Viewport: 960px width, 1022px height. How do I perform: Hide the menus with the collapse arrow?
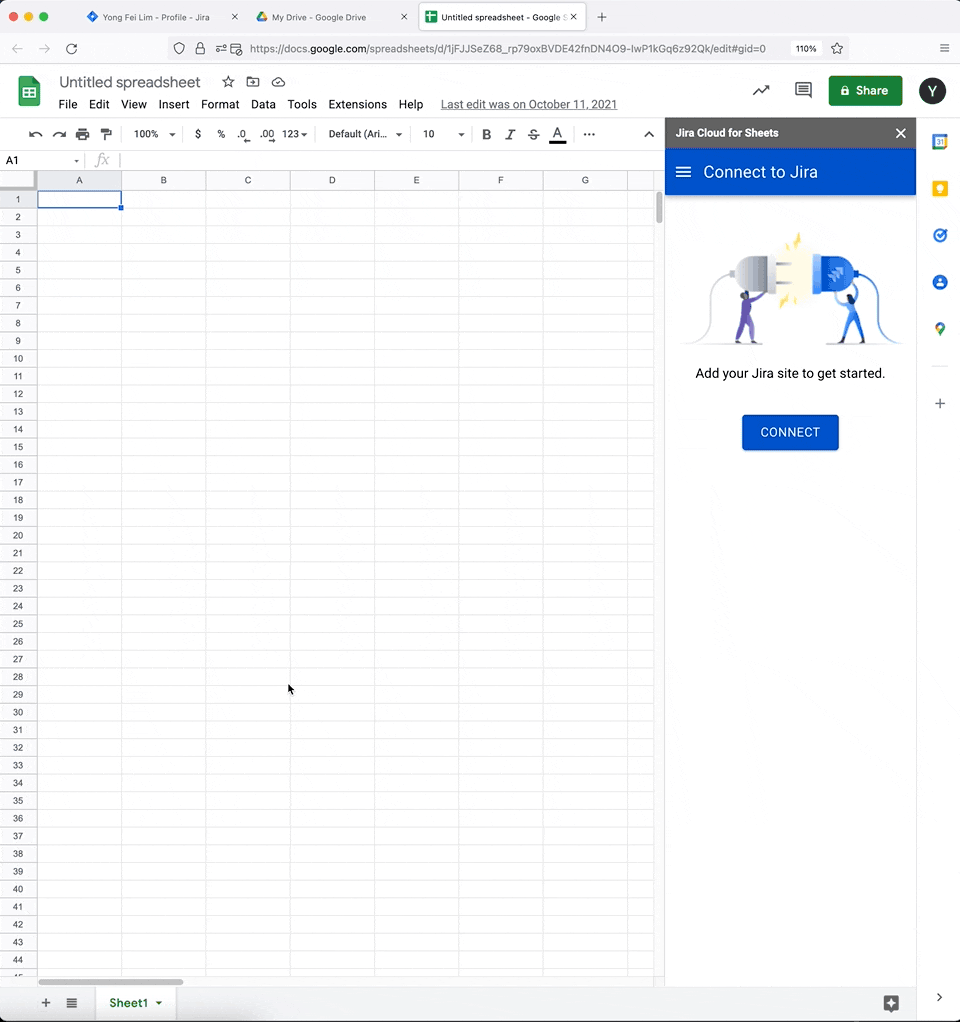coord(649,134)
